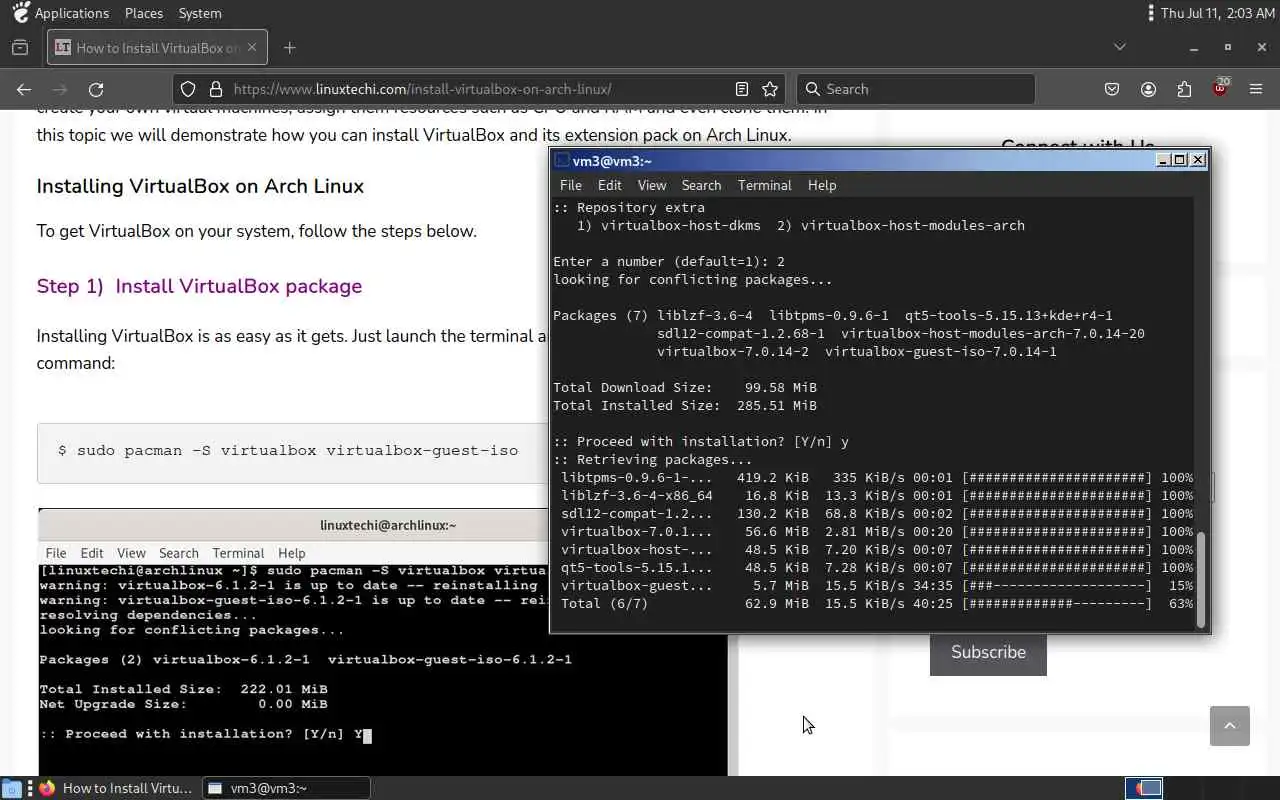The height and width of the screenshot is (800, 1280).
Task: Open uBlock Origin extension icon
Action: tap(1220, 89)
